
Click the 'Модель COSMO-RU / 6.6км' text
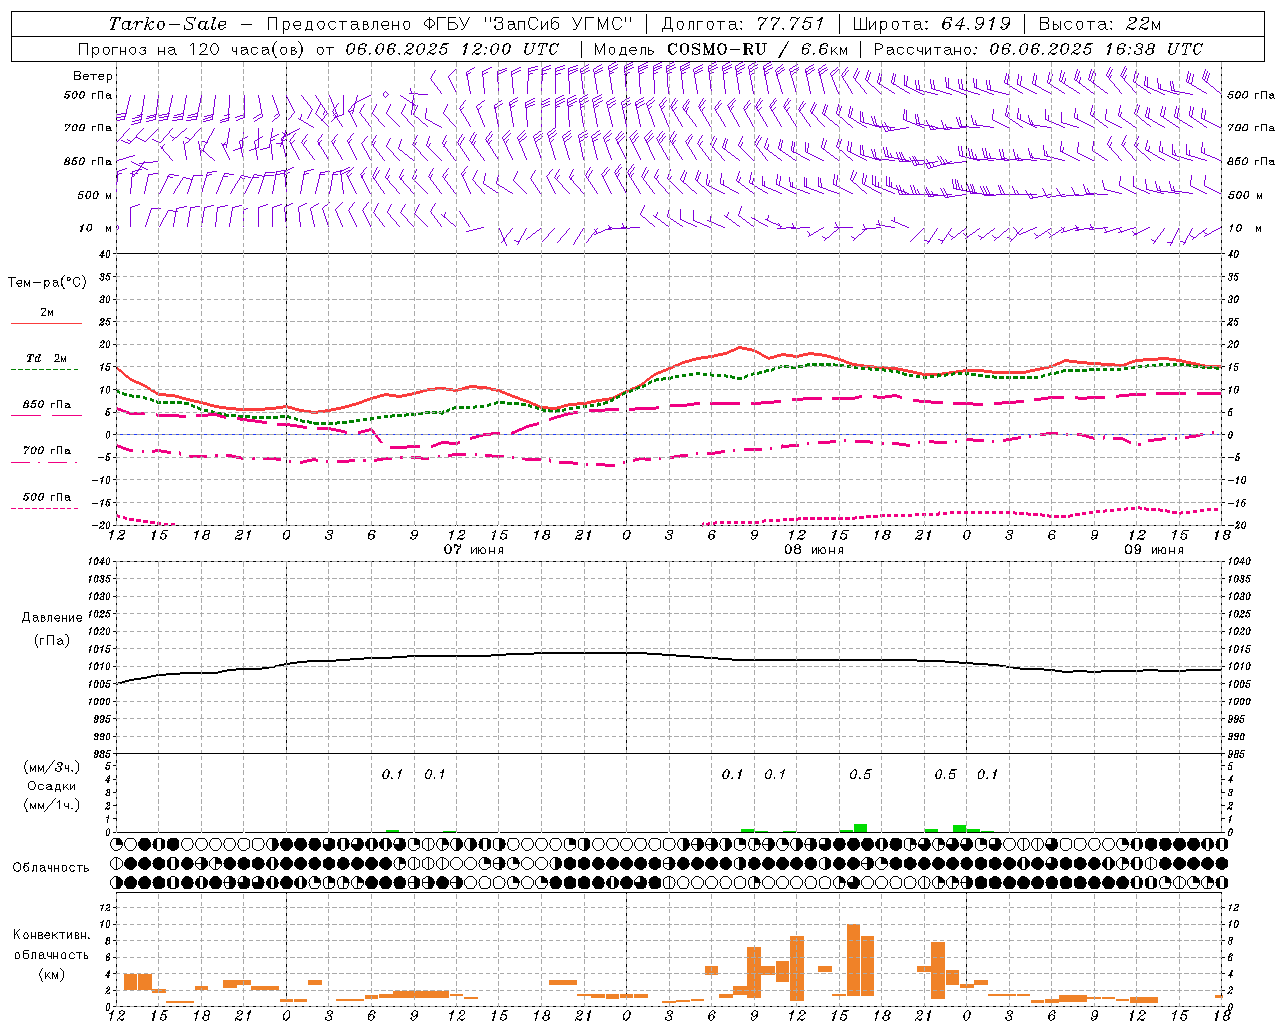pyautogui.click(x=720, y=49)
